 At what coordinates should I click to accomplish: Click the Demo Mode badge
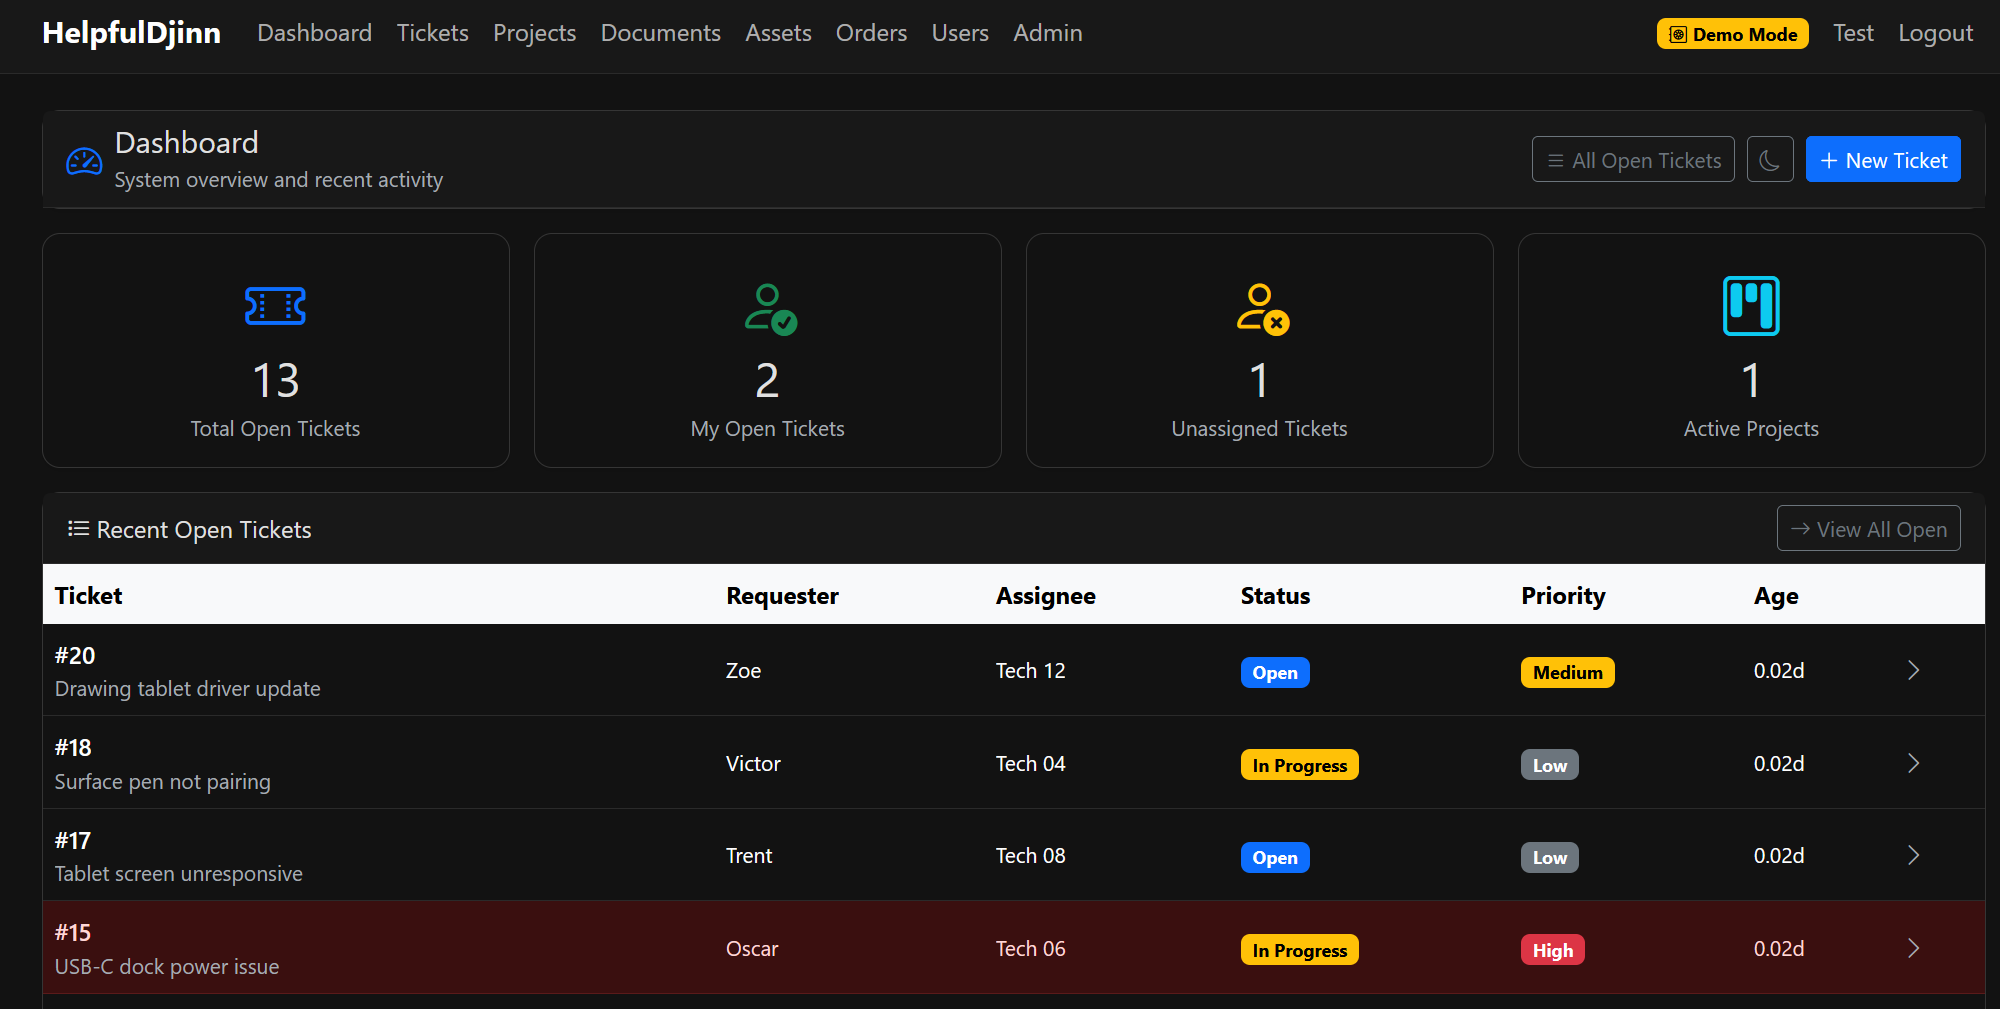(x=1733, y=34)
